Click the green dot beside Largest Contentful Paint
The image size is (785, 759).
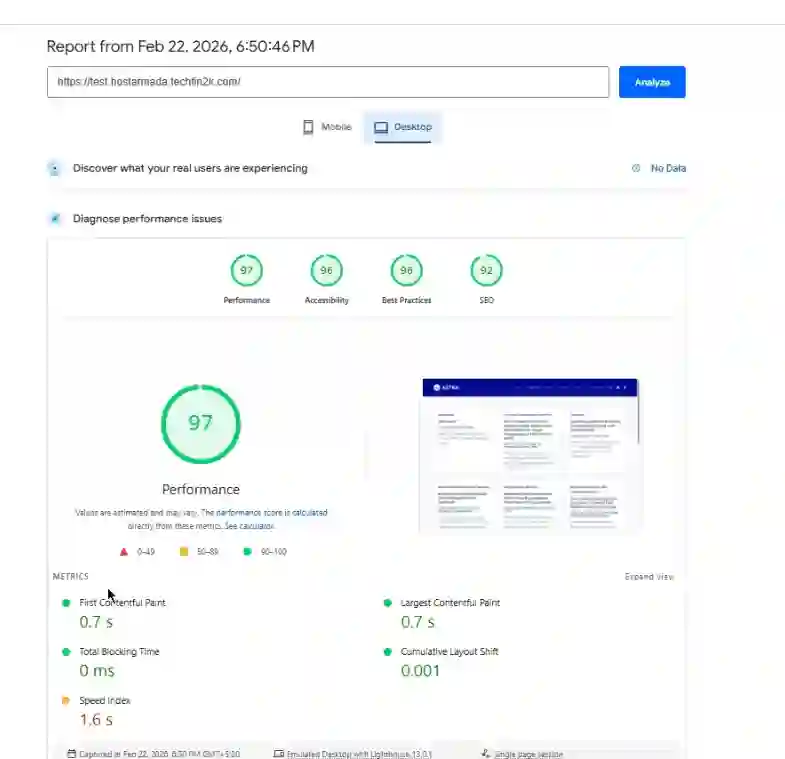click(387, 603)
